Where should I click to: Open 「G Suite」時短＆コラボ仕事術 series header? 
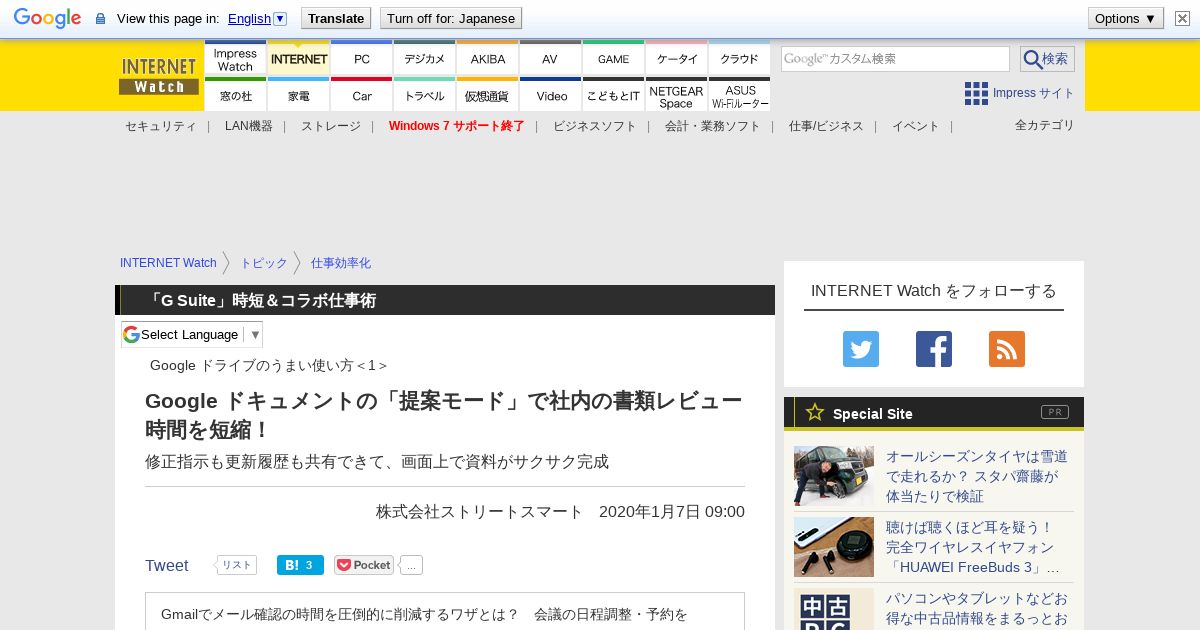(x=261, y=300)
